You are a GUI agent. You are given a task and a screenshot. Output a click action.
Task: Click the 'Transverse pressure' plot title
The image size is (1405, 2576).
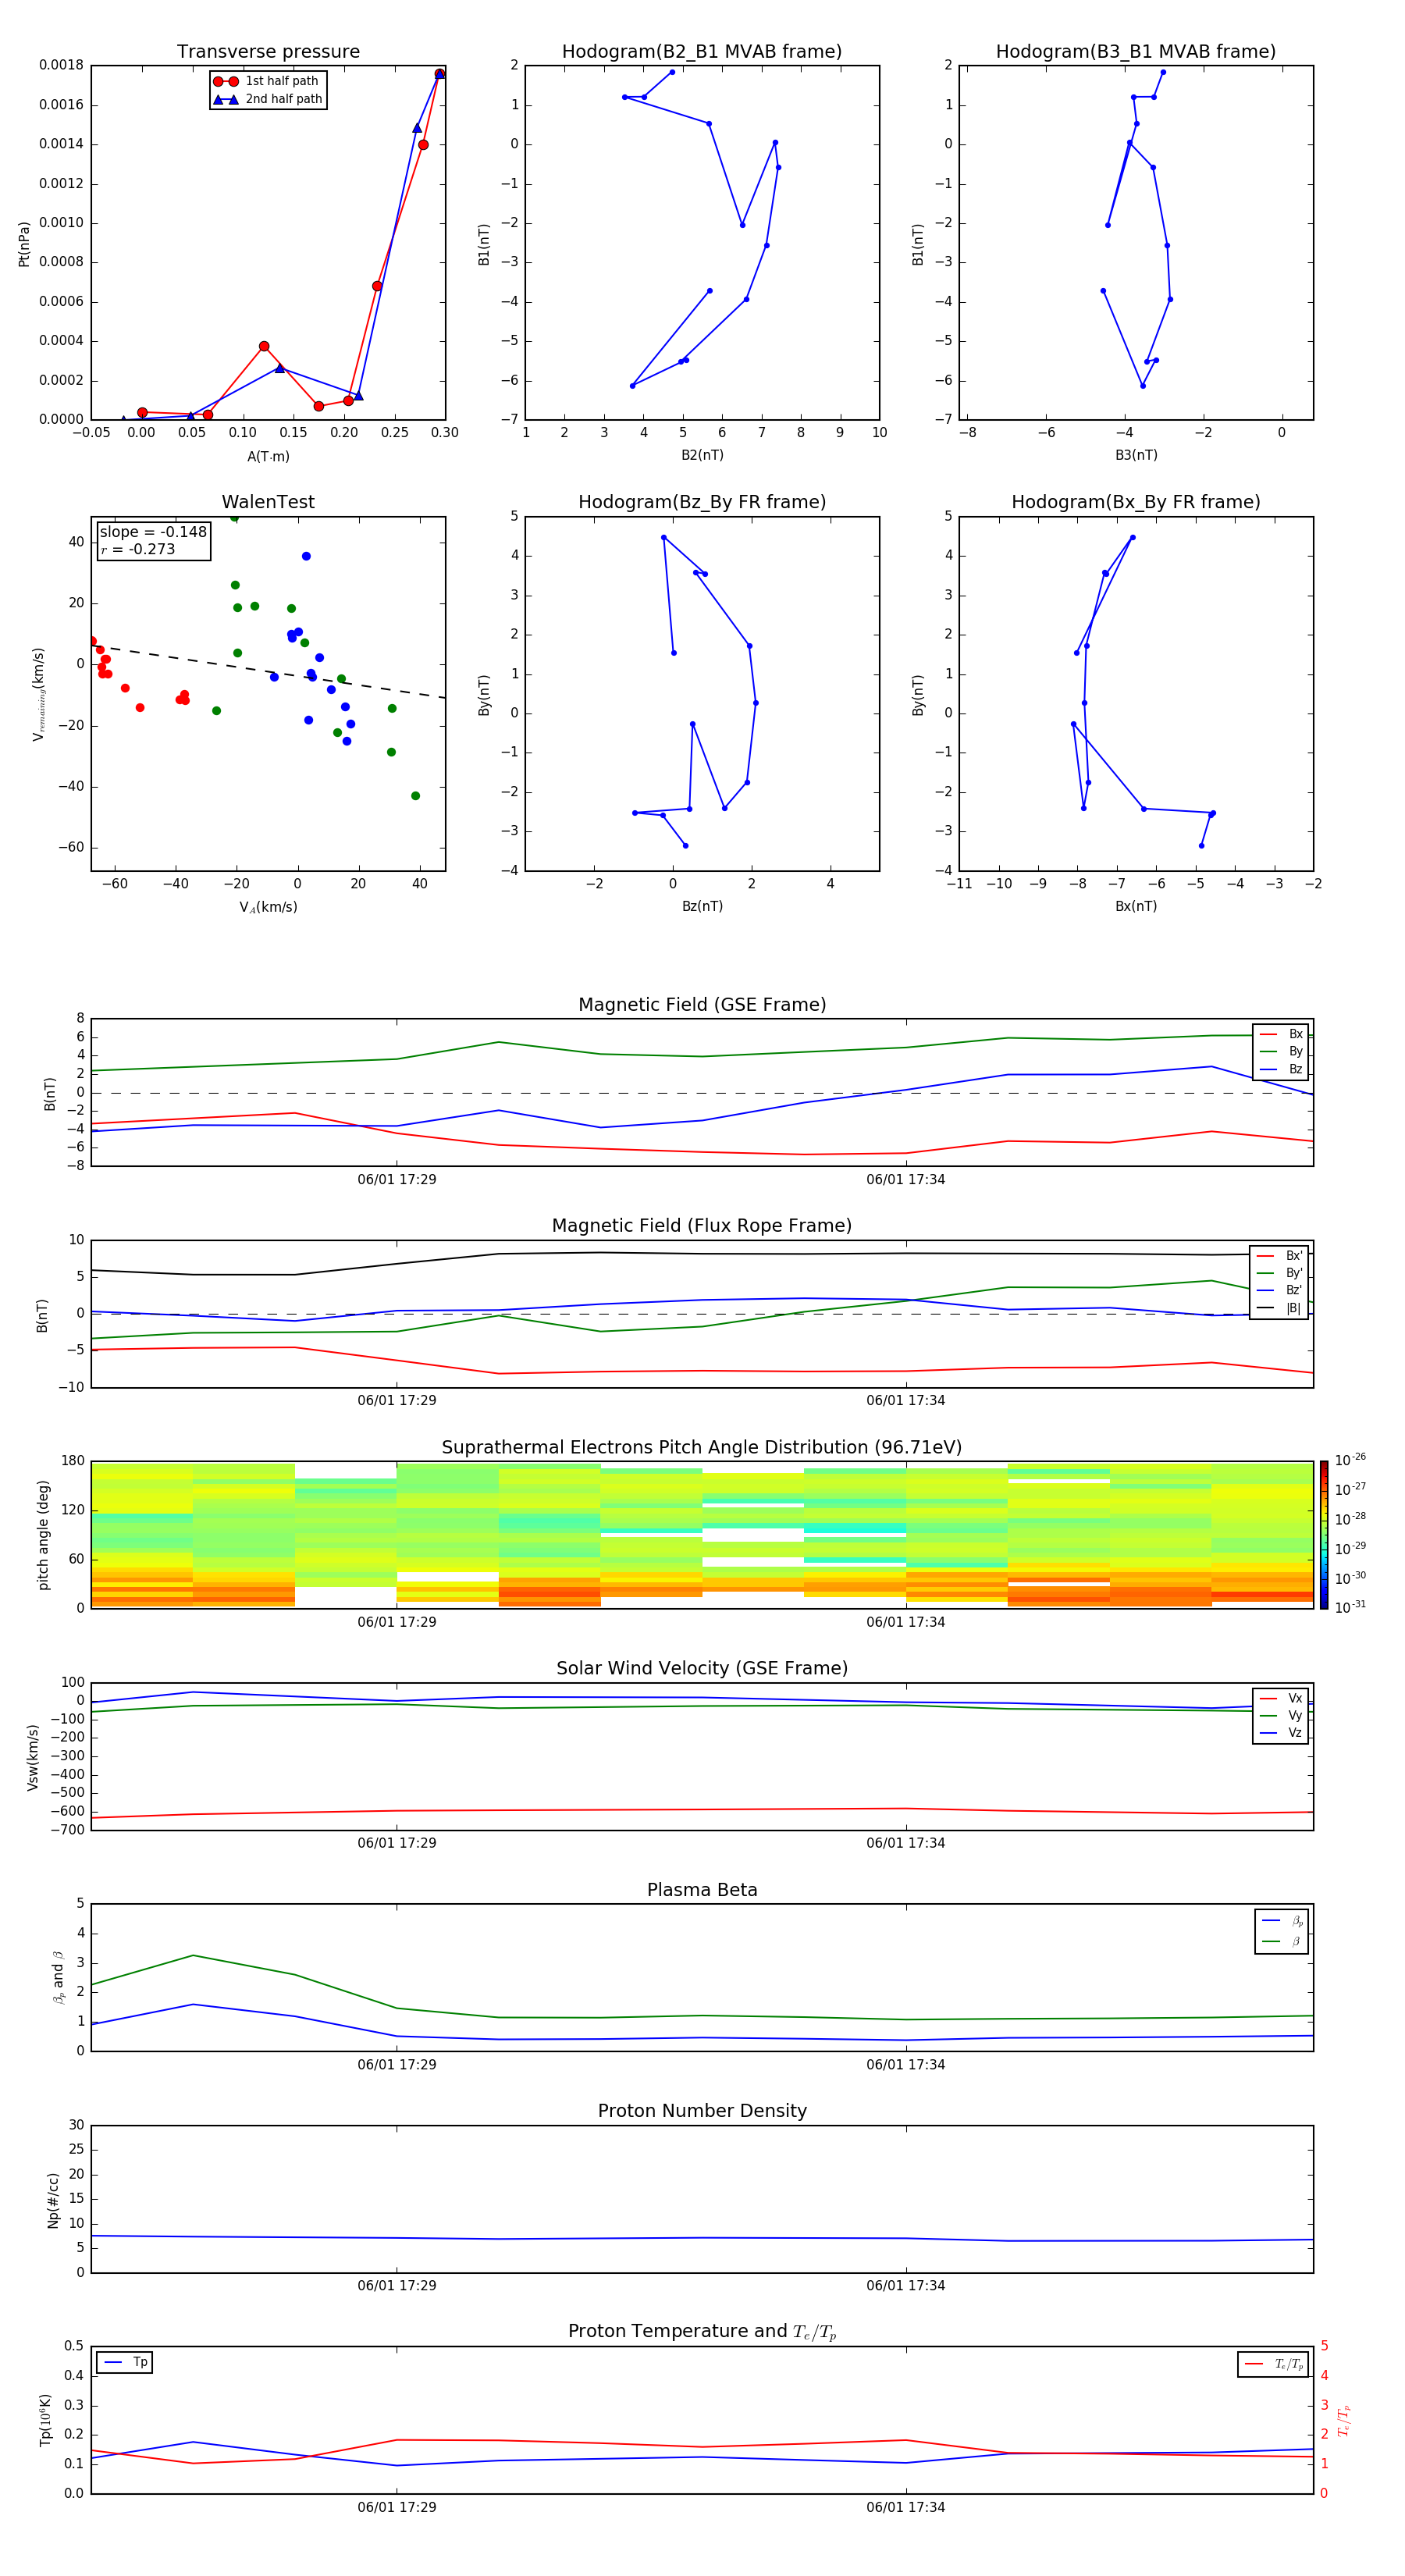pos(268,52)
